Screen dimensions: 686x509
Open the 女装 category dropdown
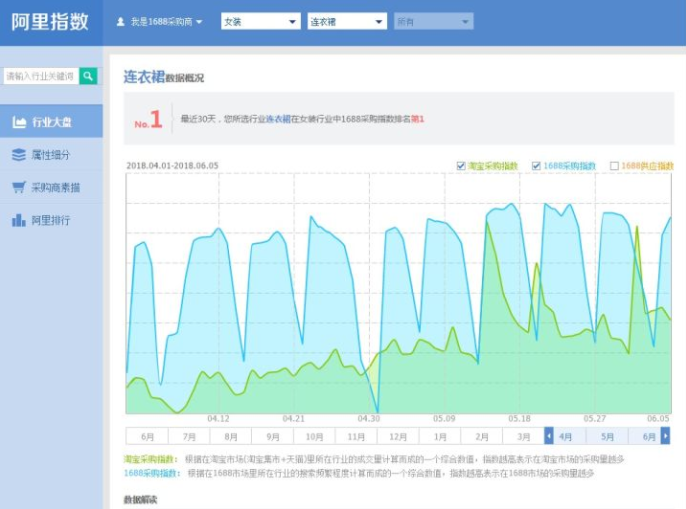[x=261, y=21]
